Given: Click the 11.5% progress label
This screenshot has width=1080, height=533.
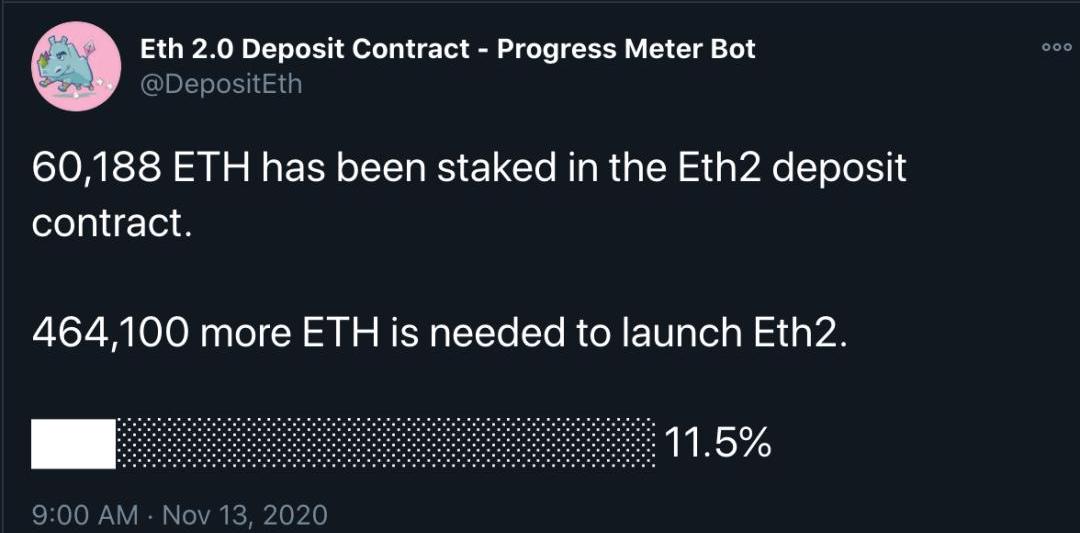Looking at the screenshot, I should [718, 443].
